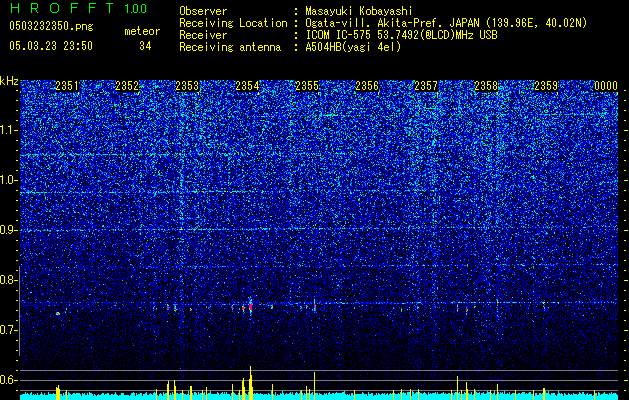Screen dimensions: 629x400
Task: Click the 2357 time marker
Action: tap(426, 86)
